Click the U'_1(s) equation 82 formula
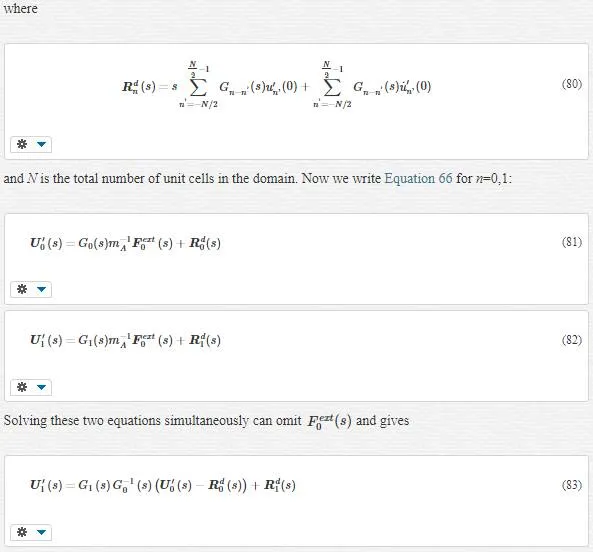The image size is (593, 552). pos(125,340)
